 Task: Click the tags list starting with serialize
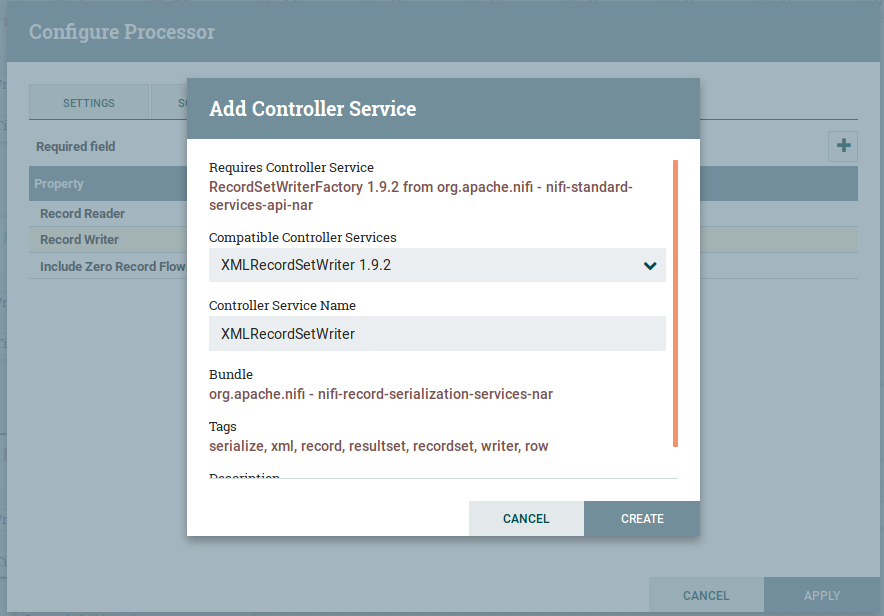pyautogui.click(x=378, y=446)
